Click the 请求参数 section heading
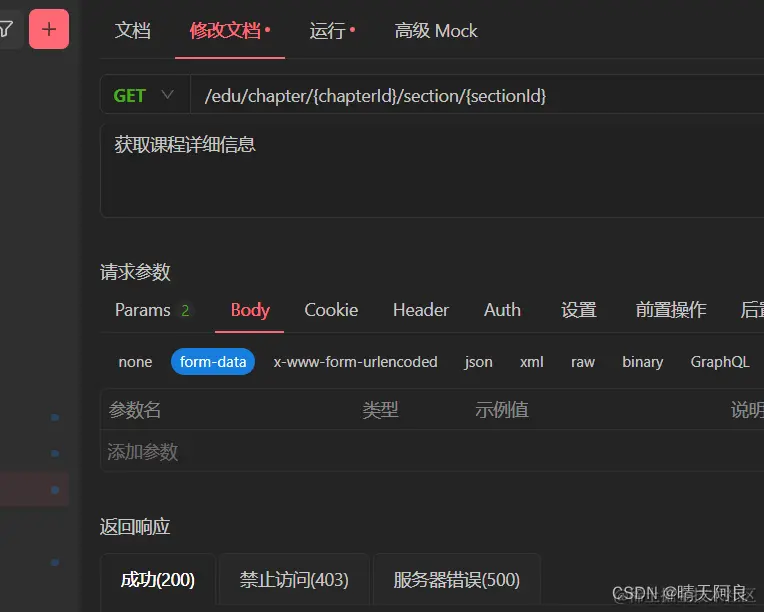Viewport: 764px width, 612px height. pos(135,272)
